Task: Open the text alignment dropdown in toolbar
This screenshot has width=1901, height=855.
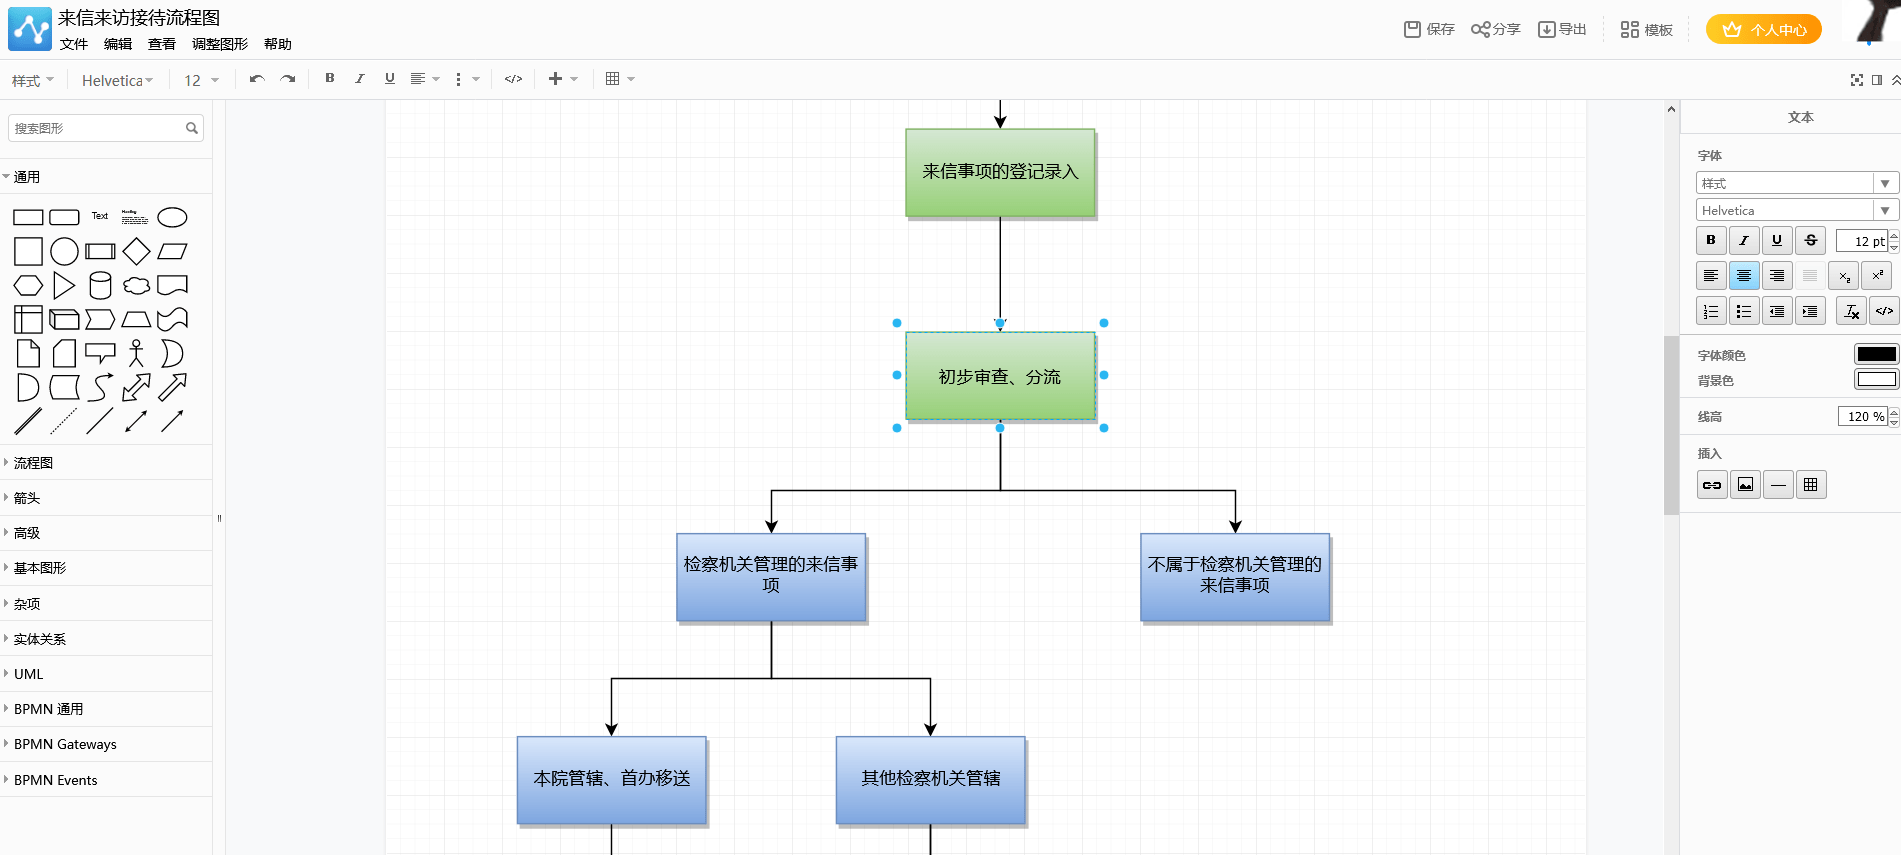Action: 425,79
